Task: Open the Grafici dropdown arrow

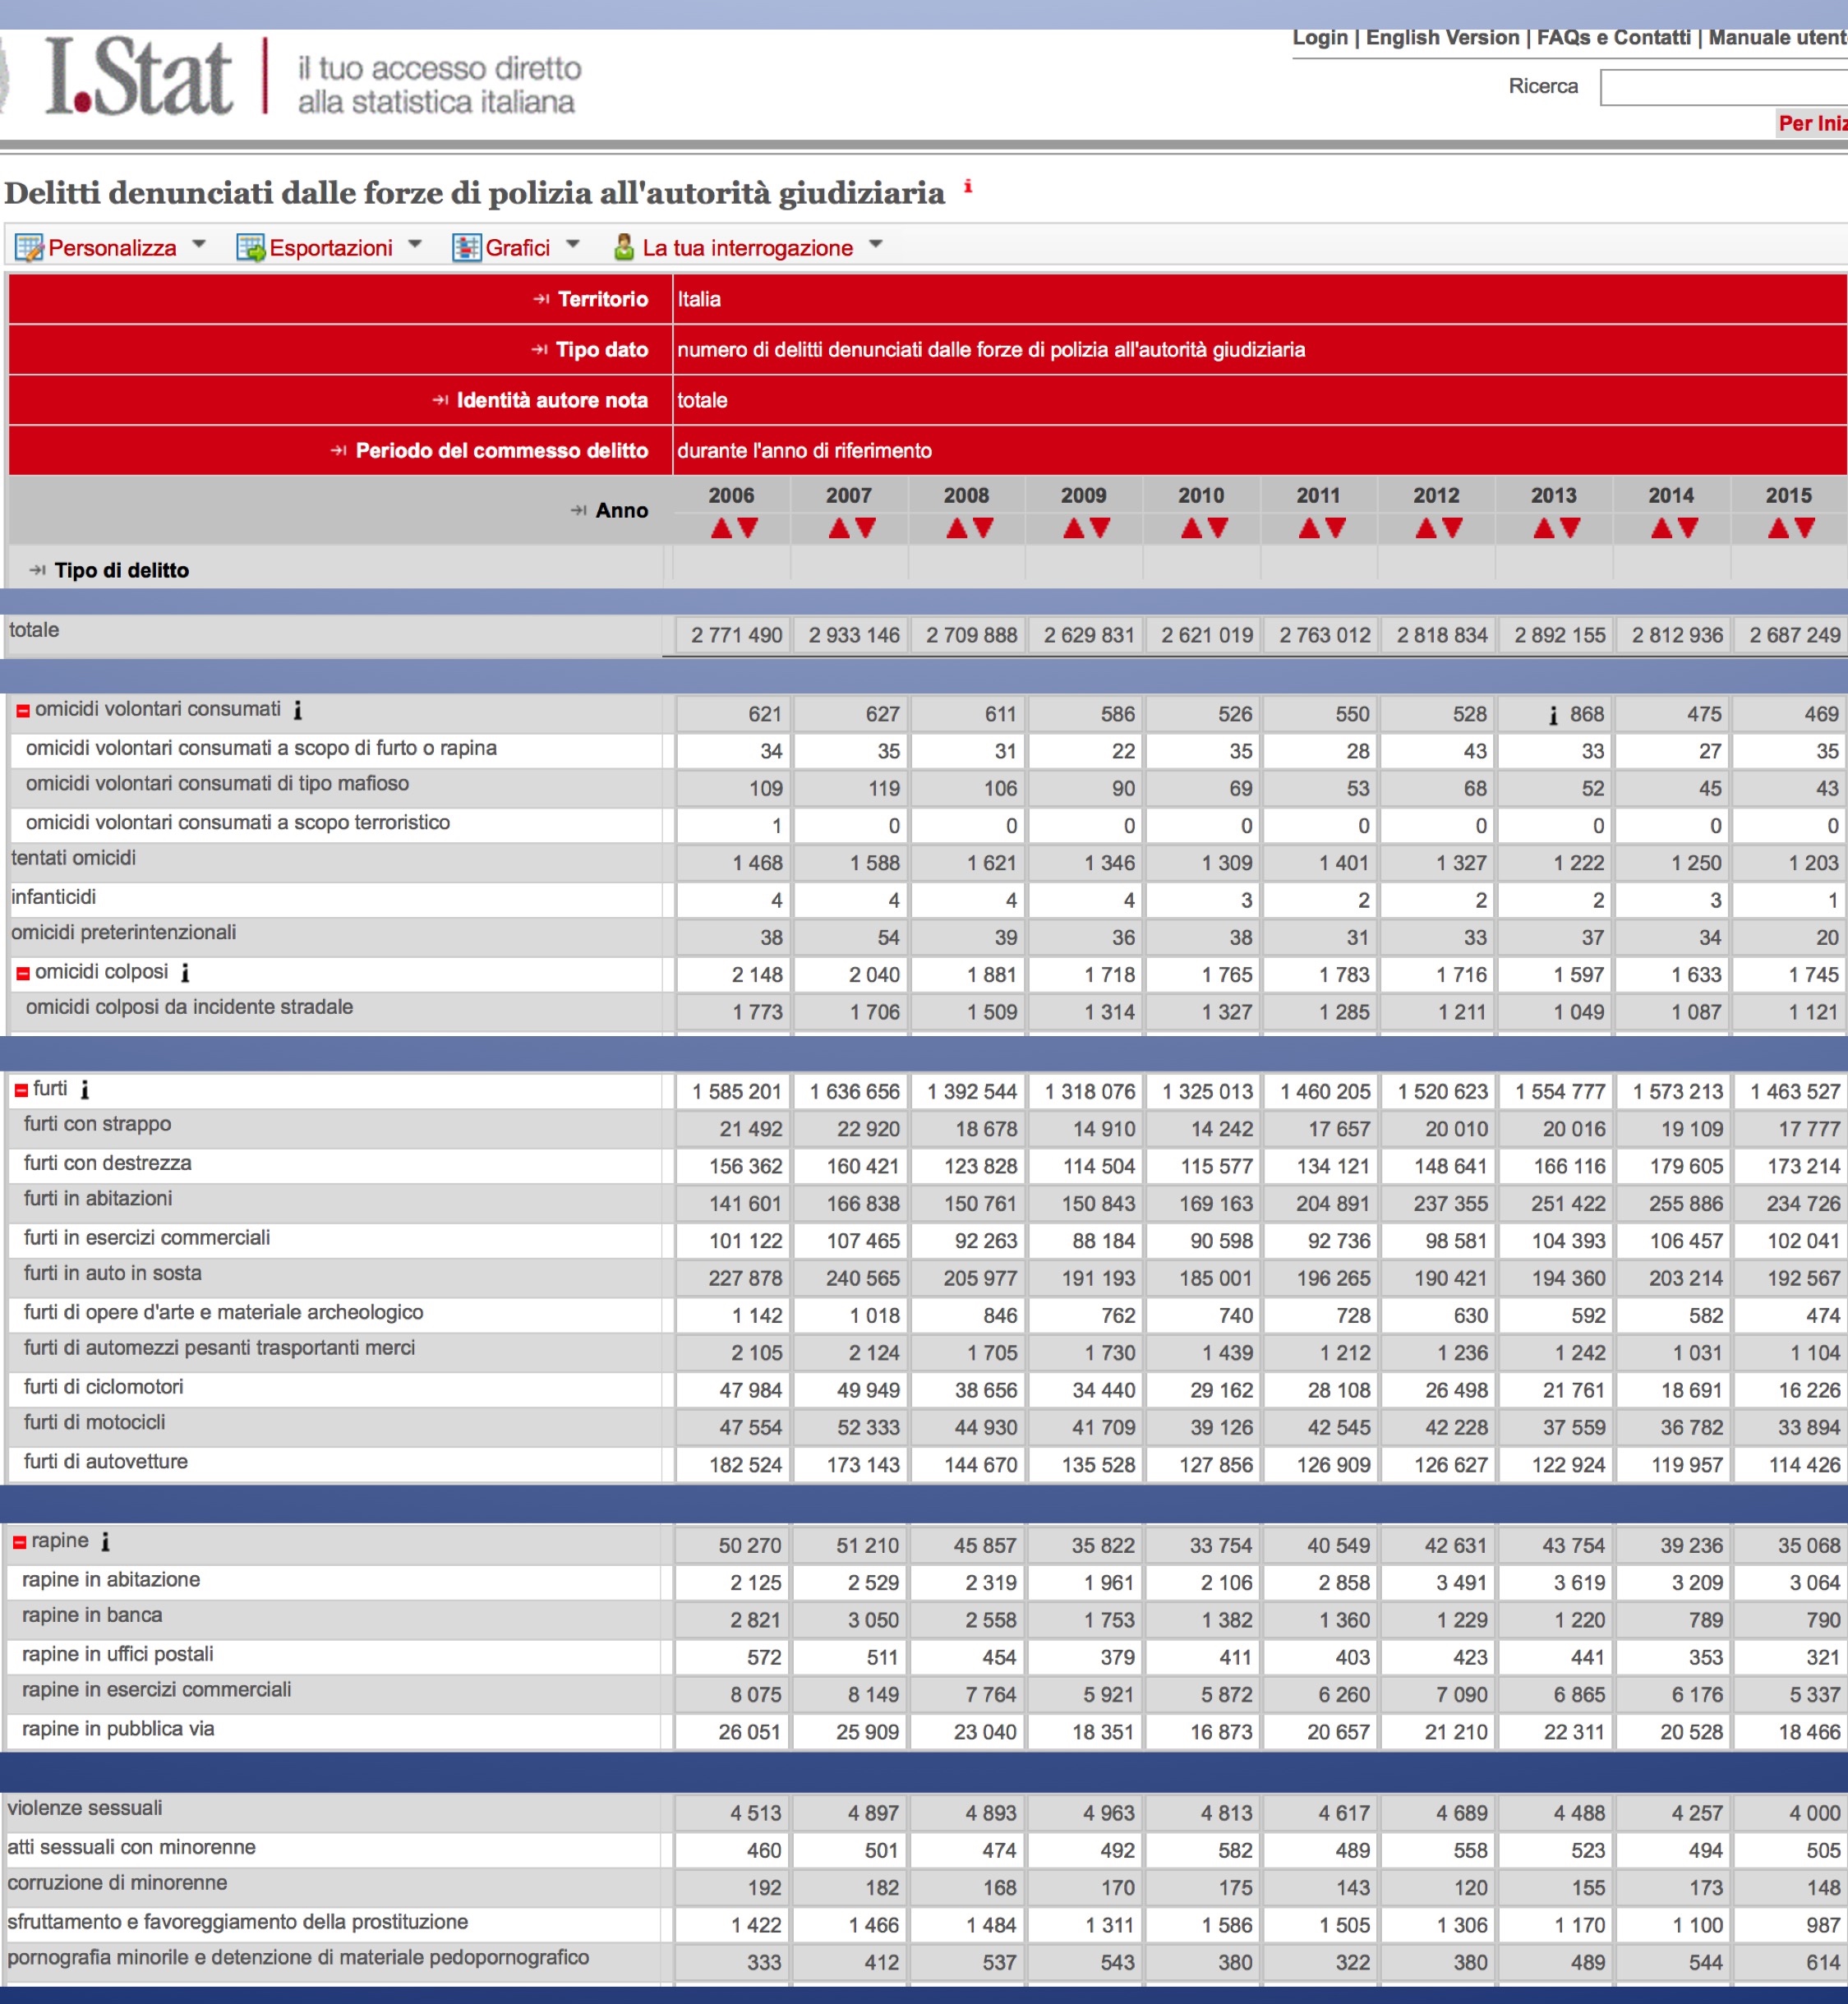Action: click(x=573, y=244)
